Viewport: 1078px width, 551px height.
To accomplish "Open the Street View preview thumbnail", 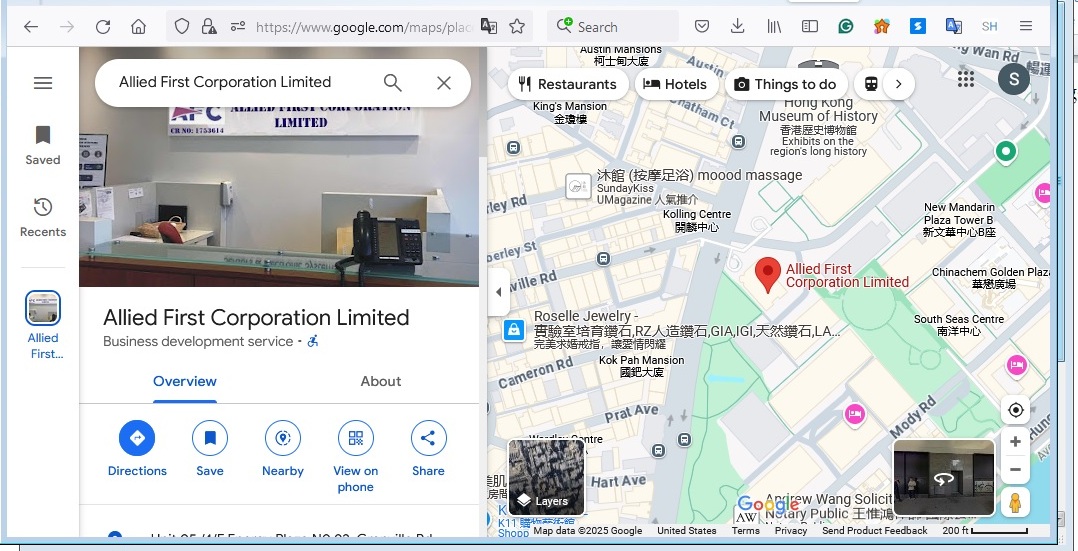I will pyautogui.click(x=944, y=477).
